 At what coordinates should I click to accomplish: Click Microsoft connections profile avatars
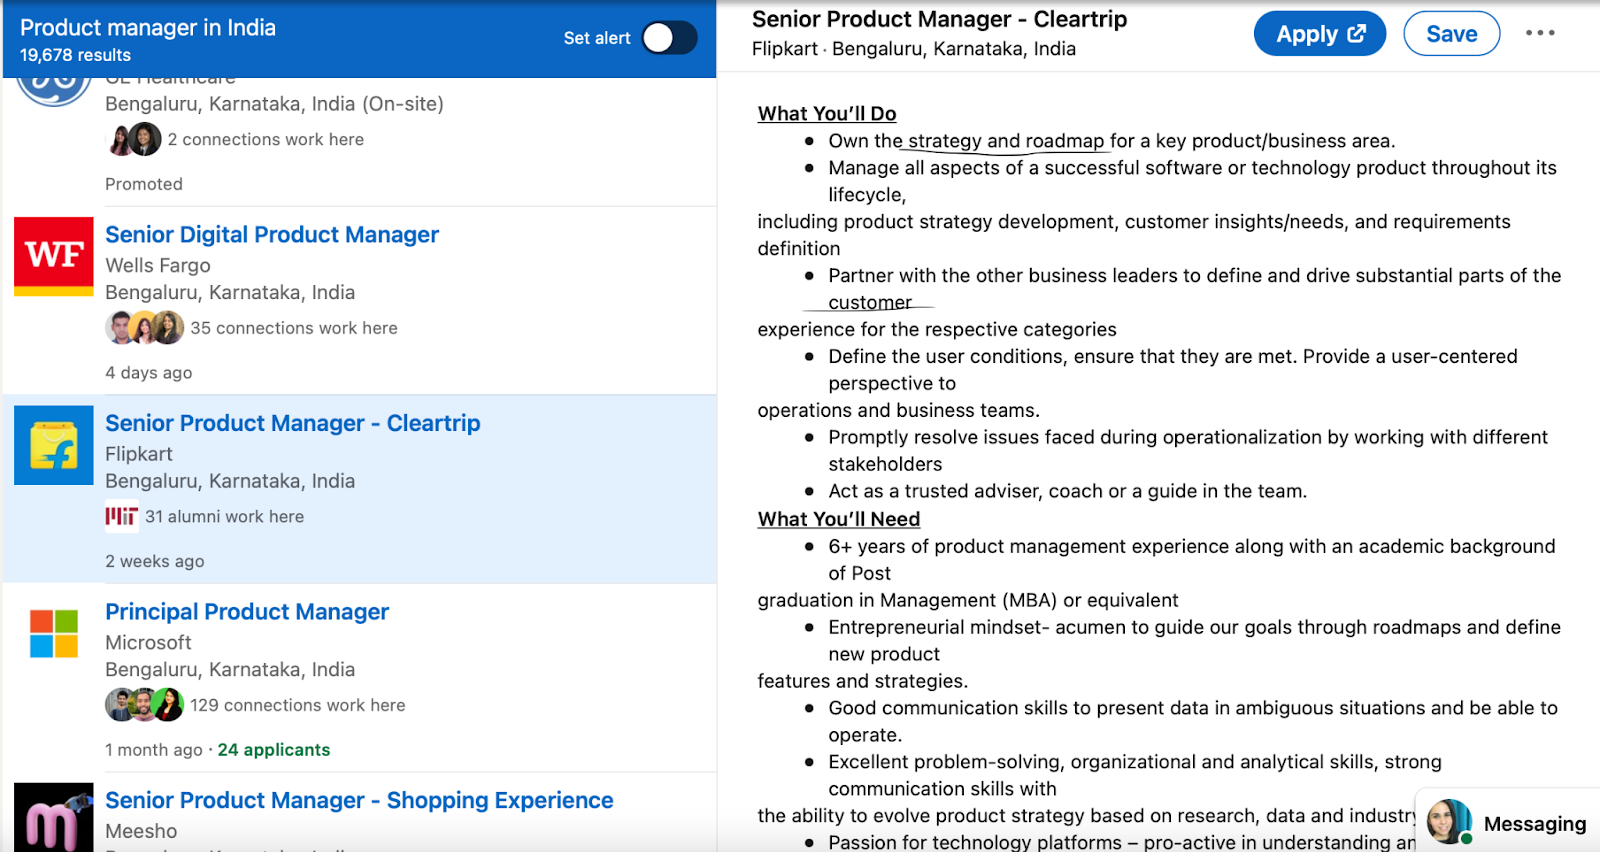click(x=144, y=705)
